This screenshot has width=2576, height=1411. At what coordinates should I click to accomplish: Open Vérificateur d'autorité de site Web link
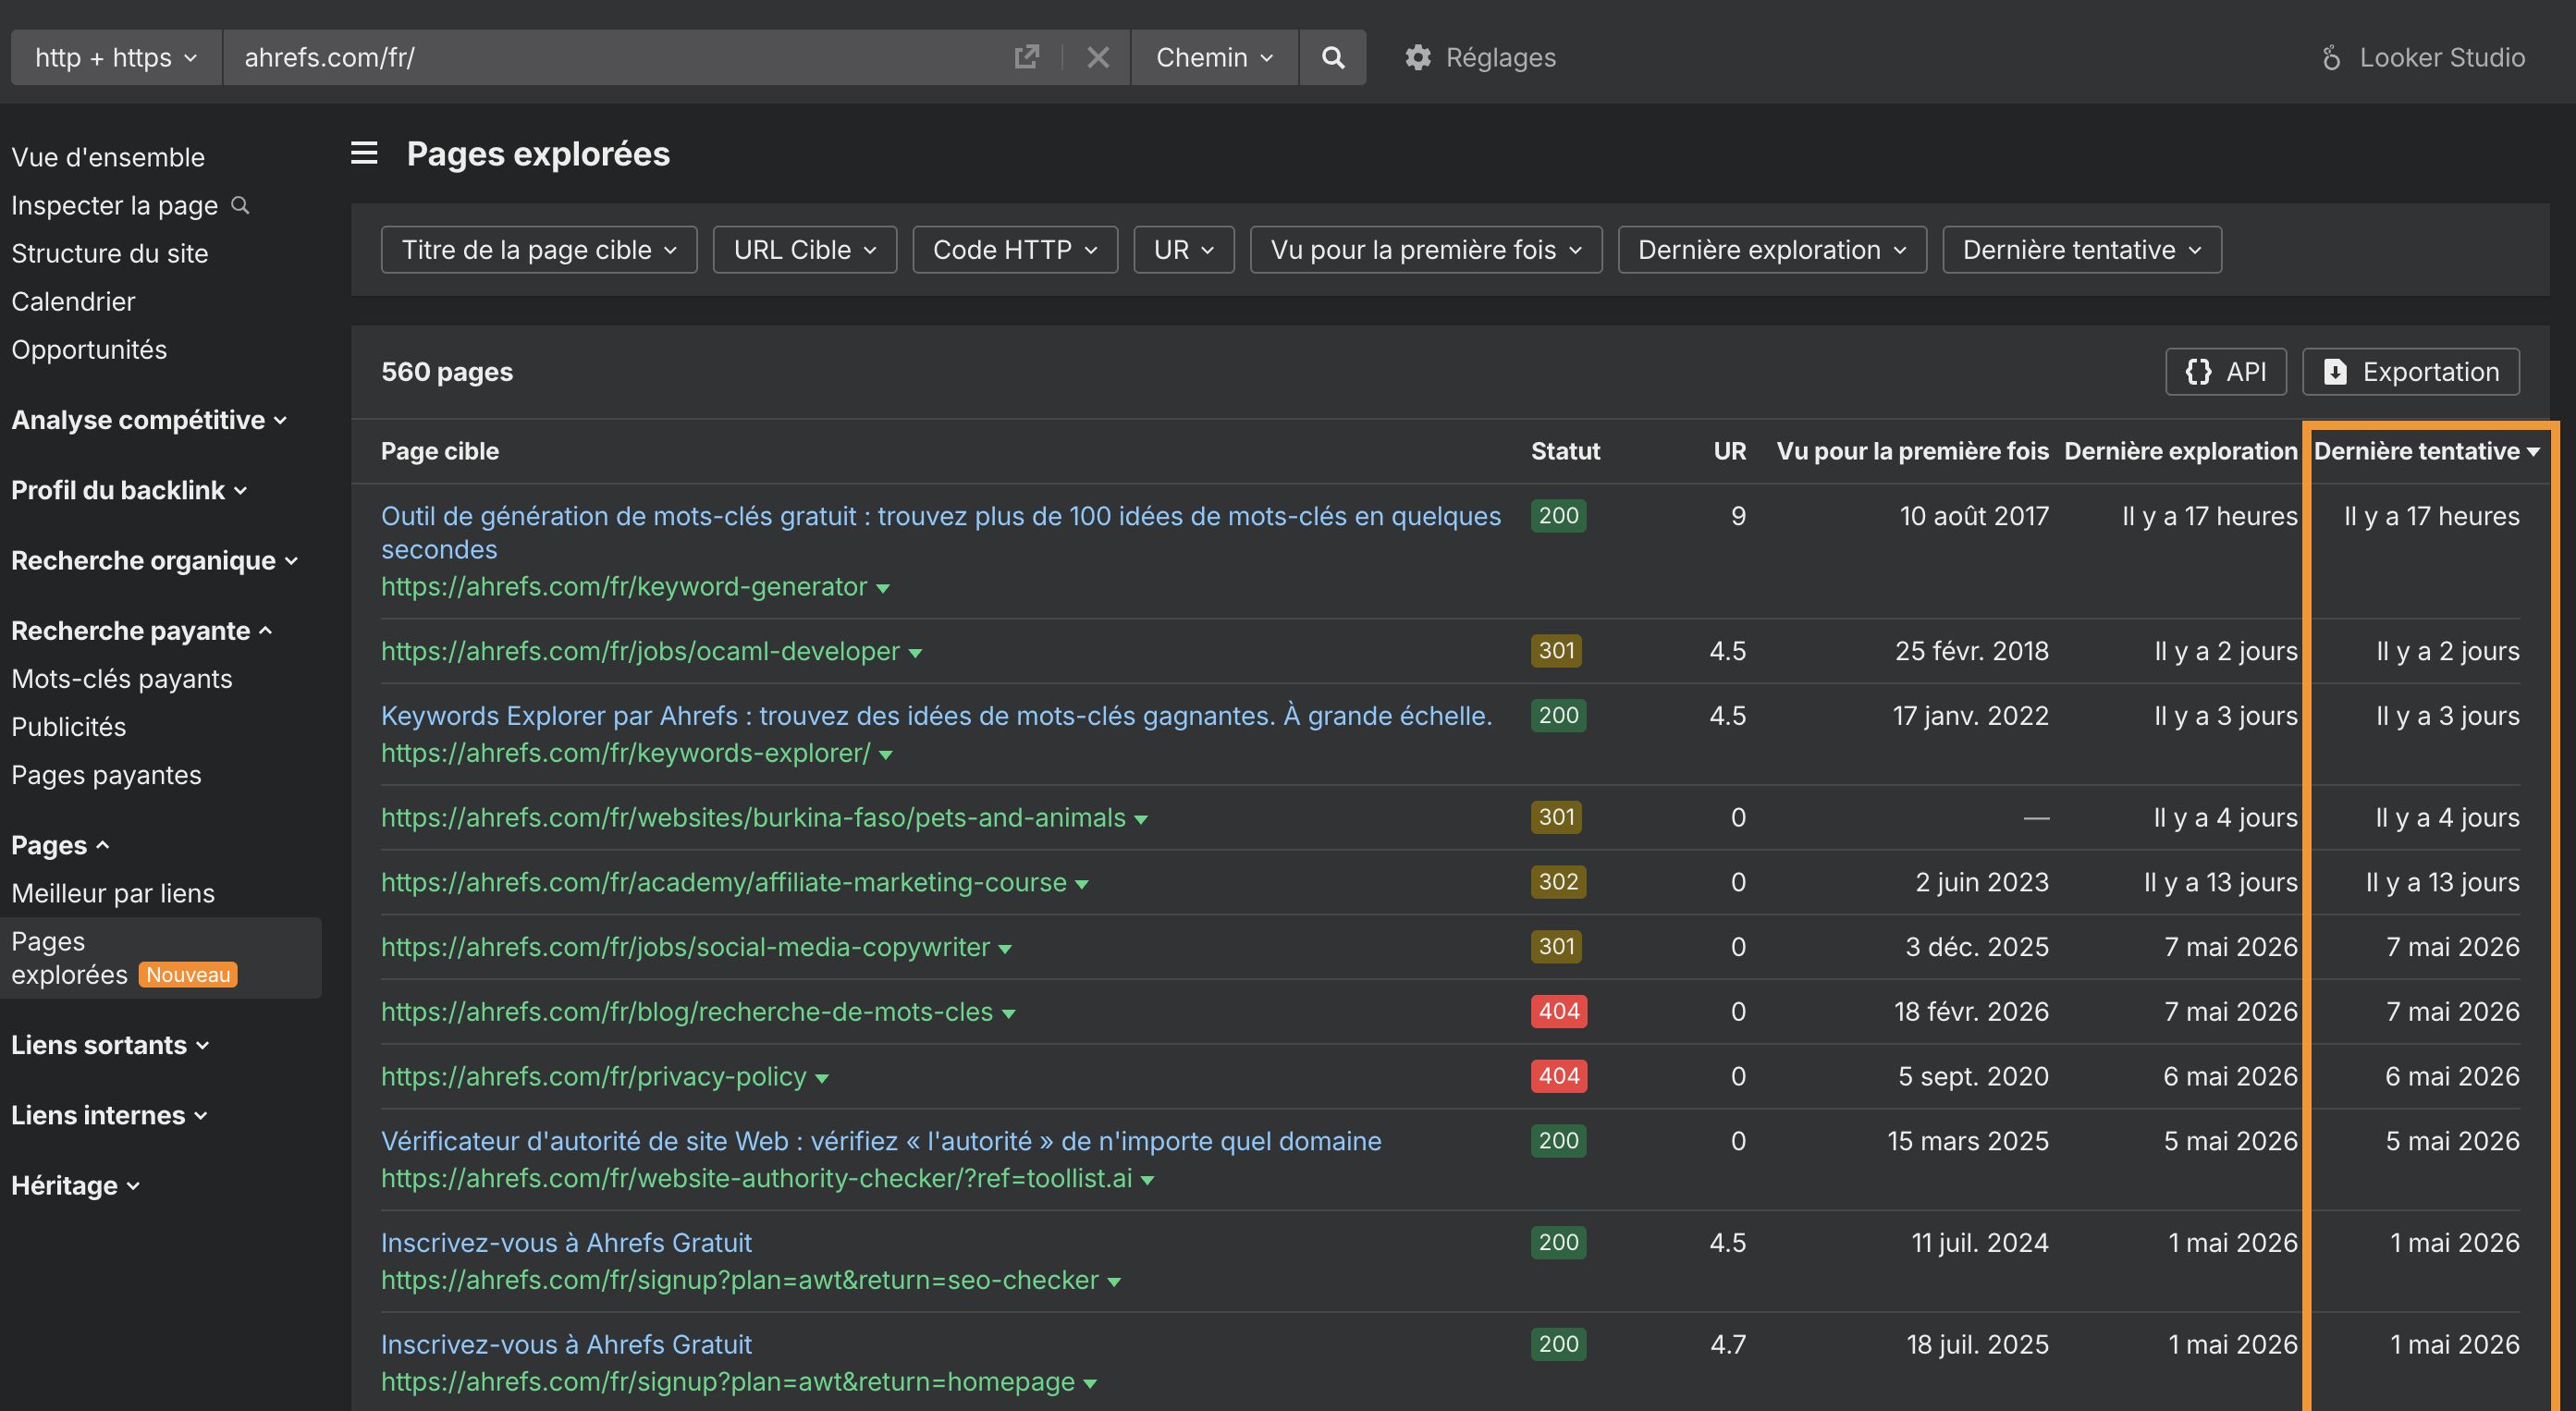pyautogui.click(x=881, y=1141)
